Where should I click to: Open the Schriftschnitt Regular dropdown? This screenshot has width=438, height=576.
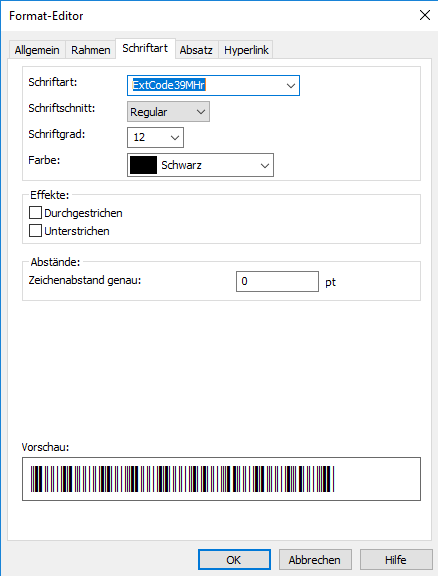[168, 112]
